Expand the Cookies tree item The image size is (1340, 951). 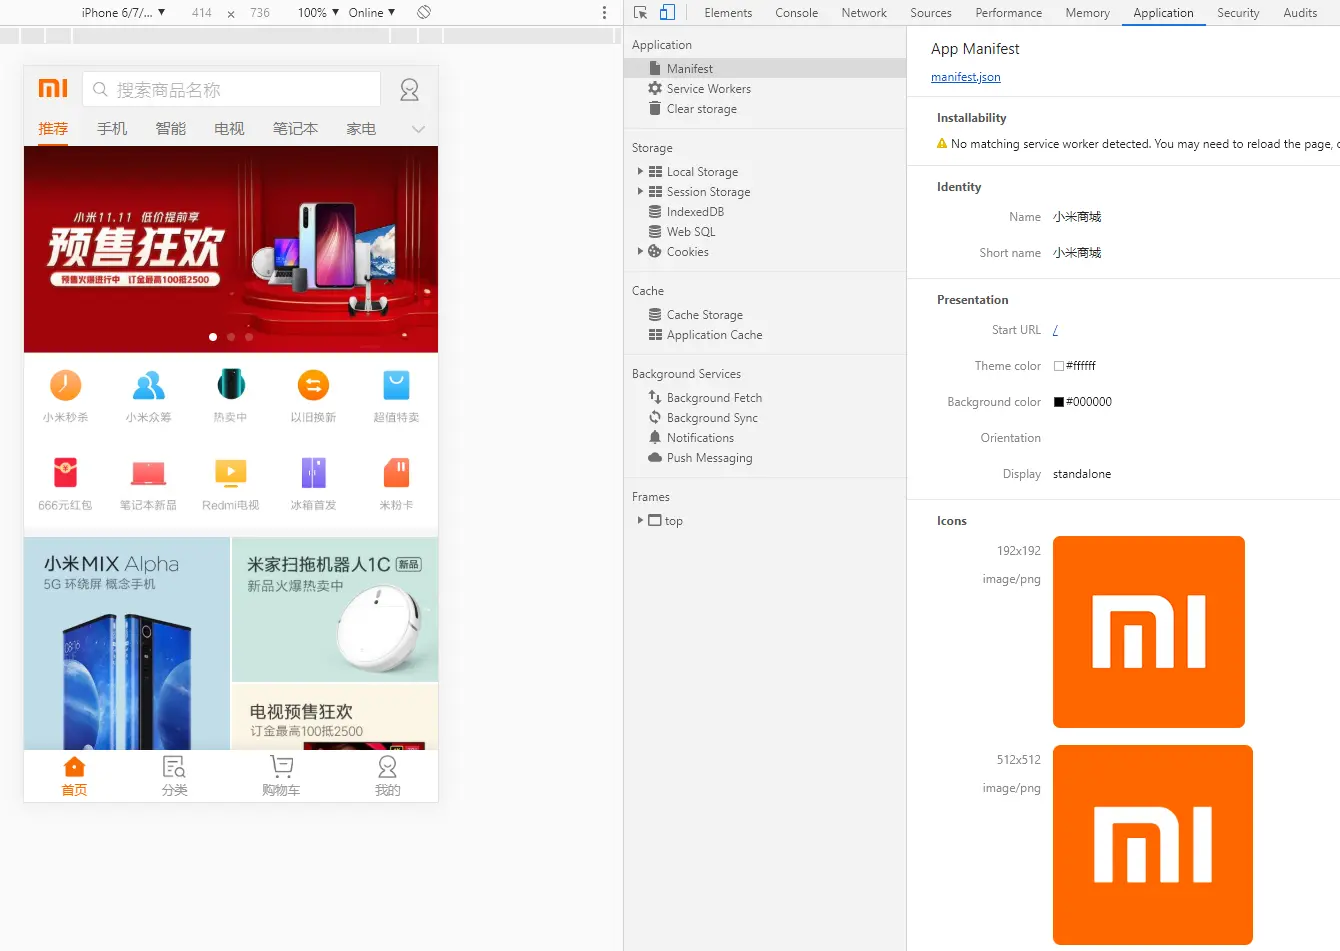[x=640, y=252]
